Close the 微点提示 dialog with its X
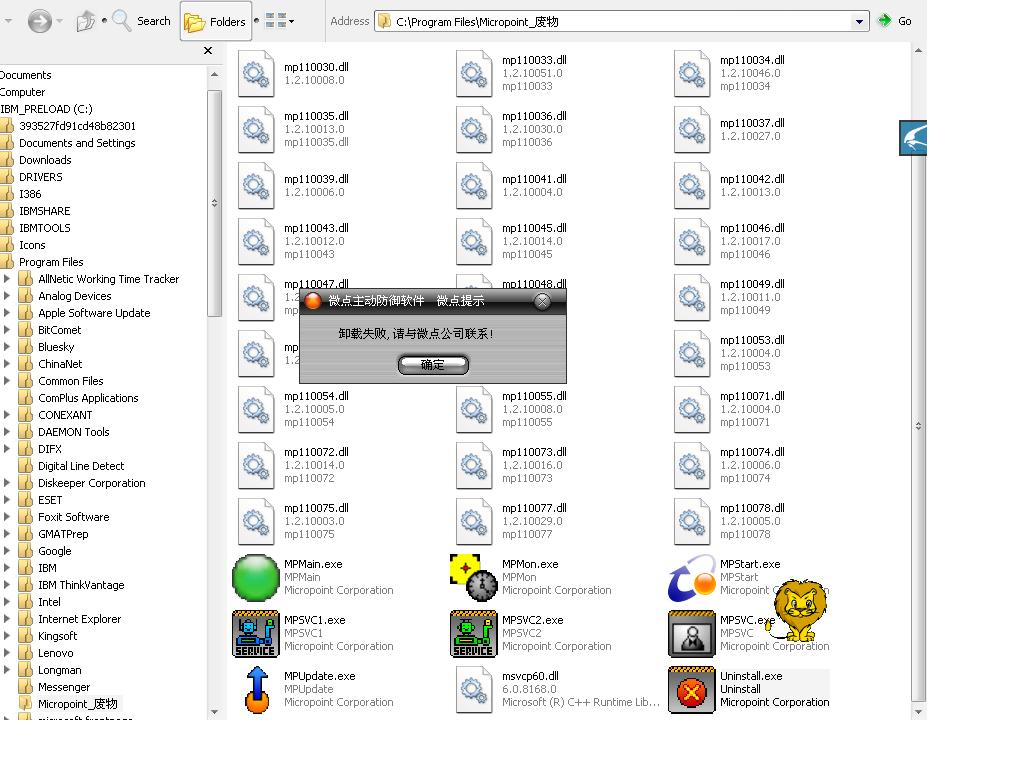 pos(542,301)
